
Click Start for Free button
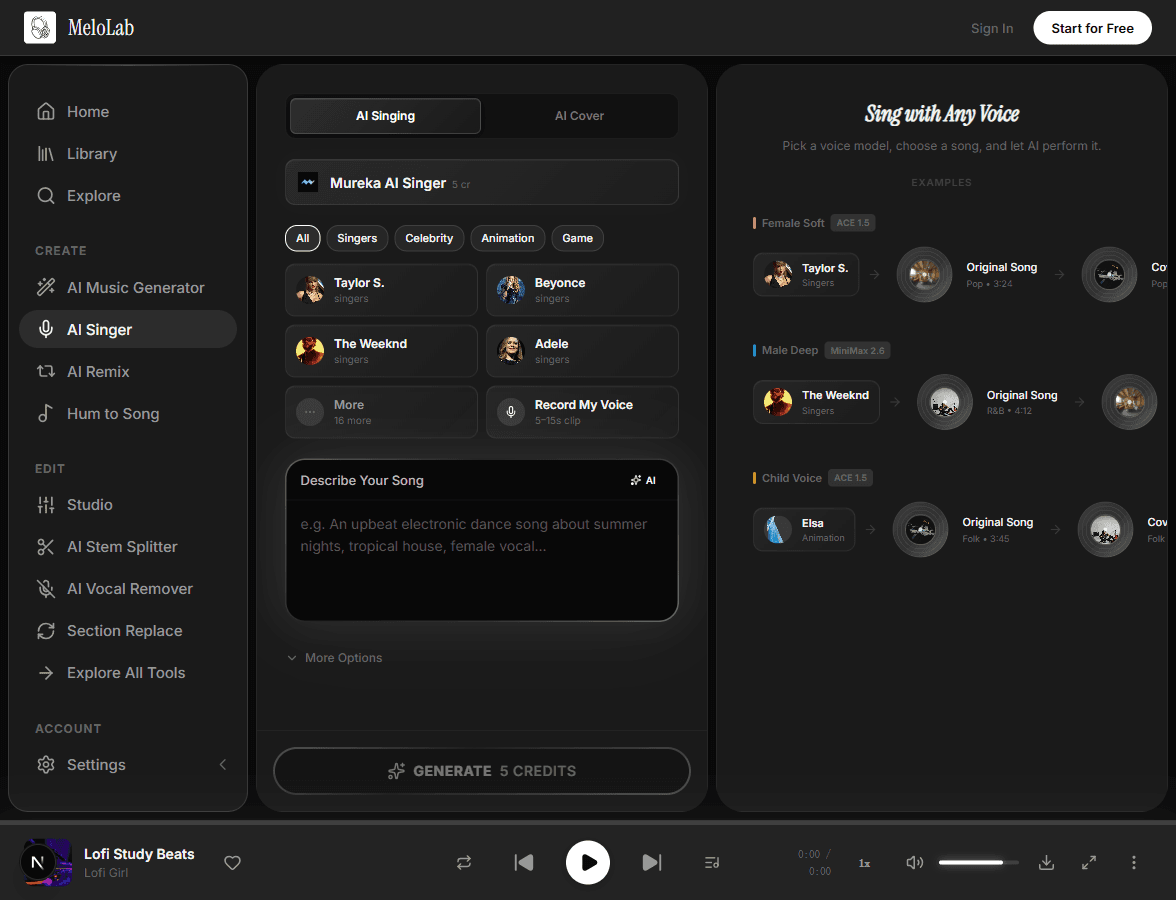1092,28
